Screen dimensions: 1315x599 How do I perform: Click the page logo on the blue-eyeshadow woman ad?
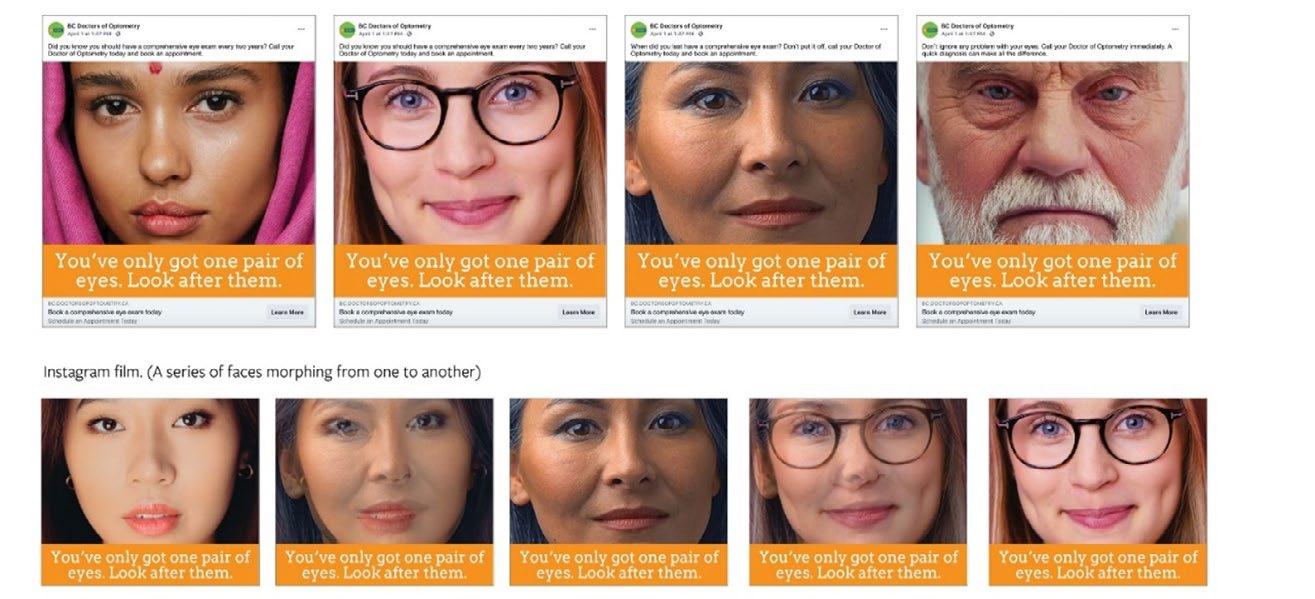point(639,30)
